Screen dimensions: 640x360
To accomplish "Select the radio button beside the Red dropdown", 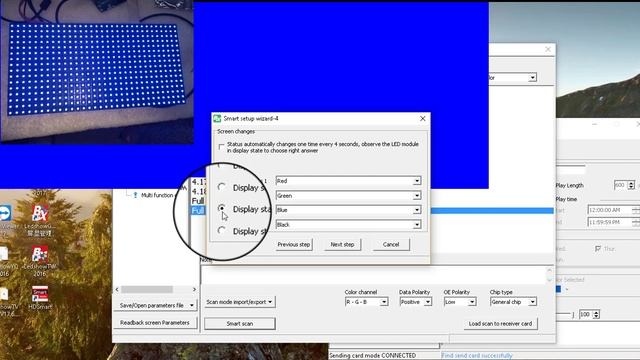I will click(x=222, y=187).
